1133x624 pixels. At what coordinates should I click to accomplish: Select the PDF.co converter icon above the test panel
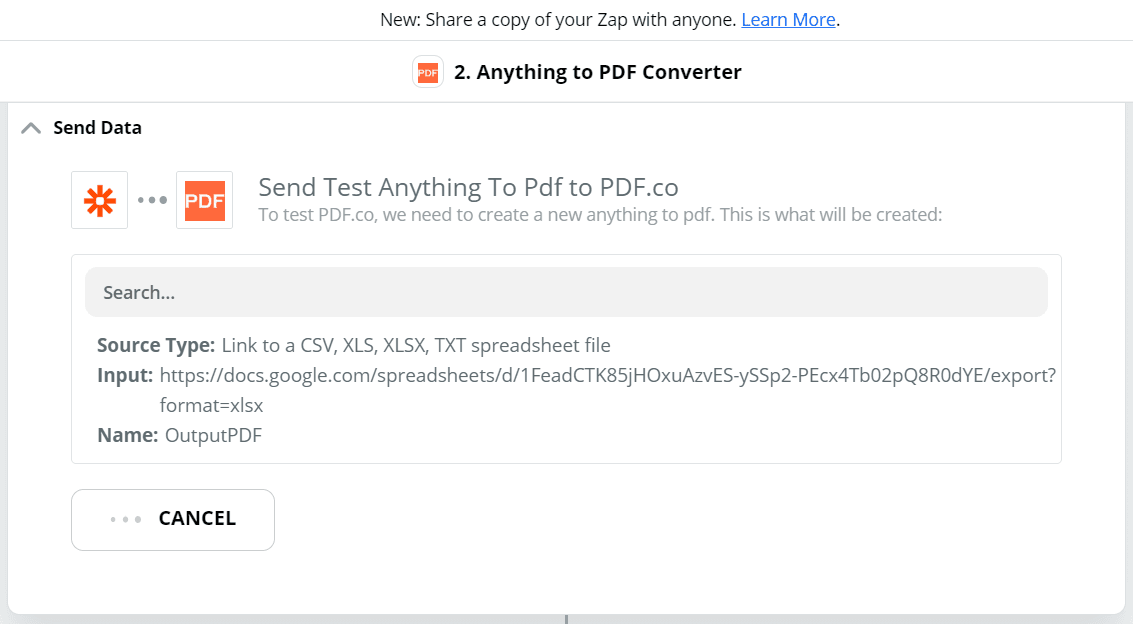(x=204, y=200)
